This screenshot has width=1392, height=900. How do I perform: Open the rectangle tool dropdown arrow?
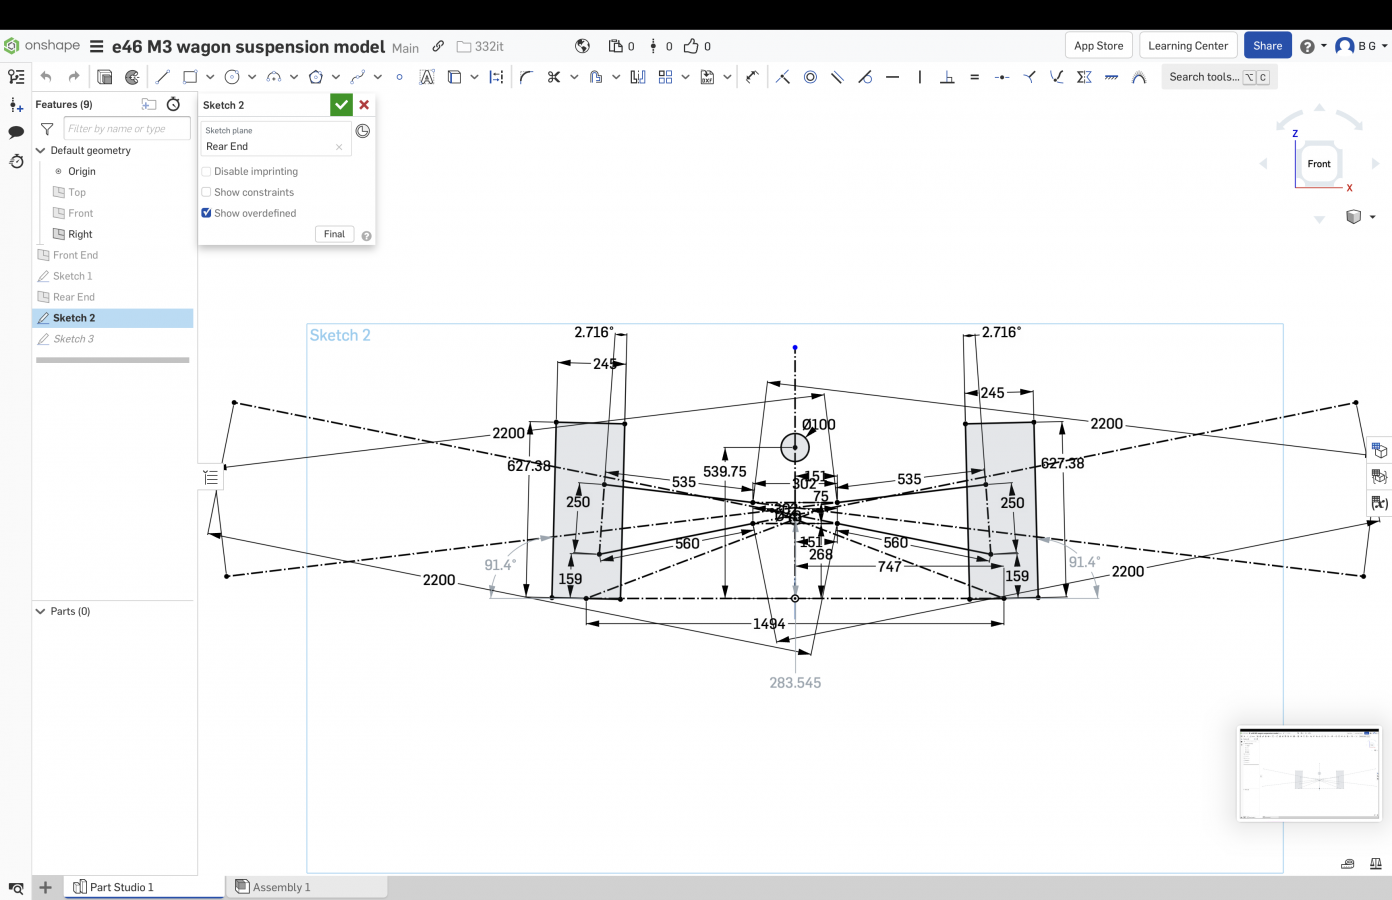coord(210,77)
